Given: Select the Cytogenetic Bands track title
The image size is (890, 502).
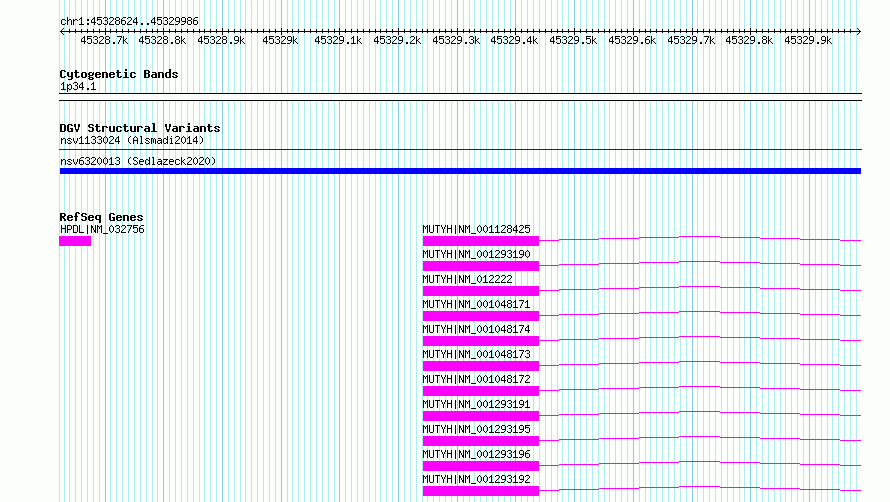Looking at the screenshot, I should coord(119,74).
